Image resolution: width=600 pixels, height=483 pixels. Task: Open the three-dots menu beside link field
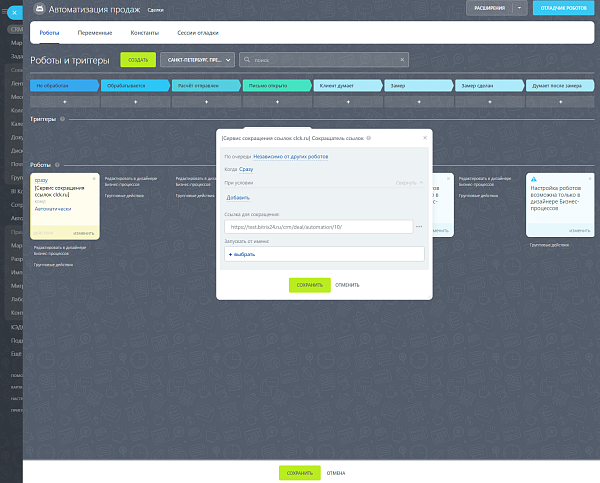pos(419,227)
